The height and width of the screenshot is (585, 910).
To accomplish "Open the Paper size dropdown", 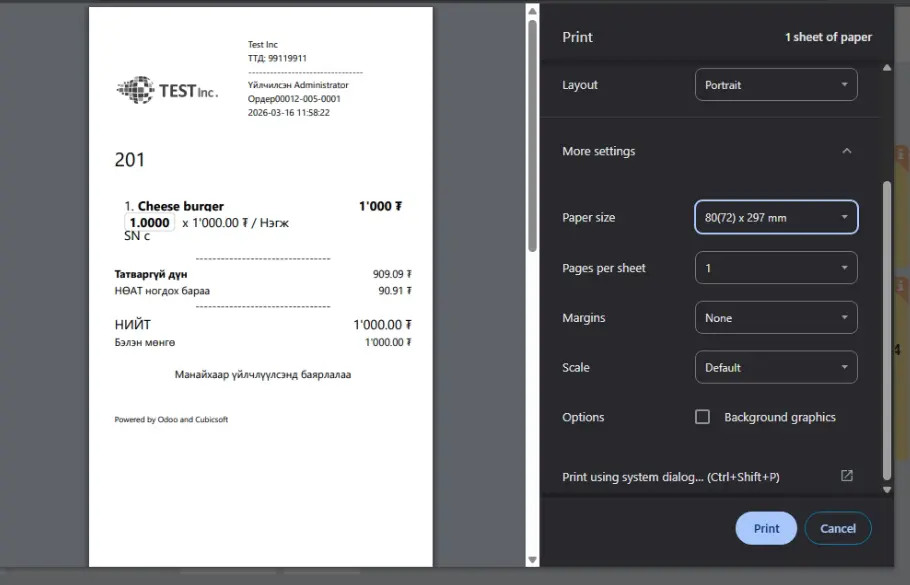I will coord(776,217).
